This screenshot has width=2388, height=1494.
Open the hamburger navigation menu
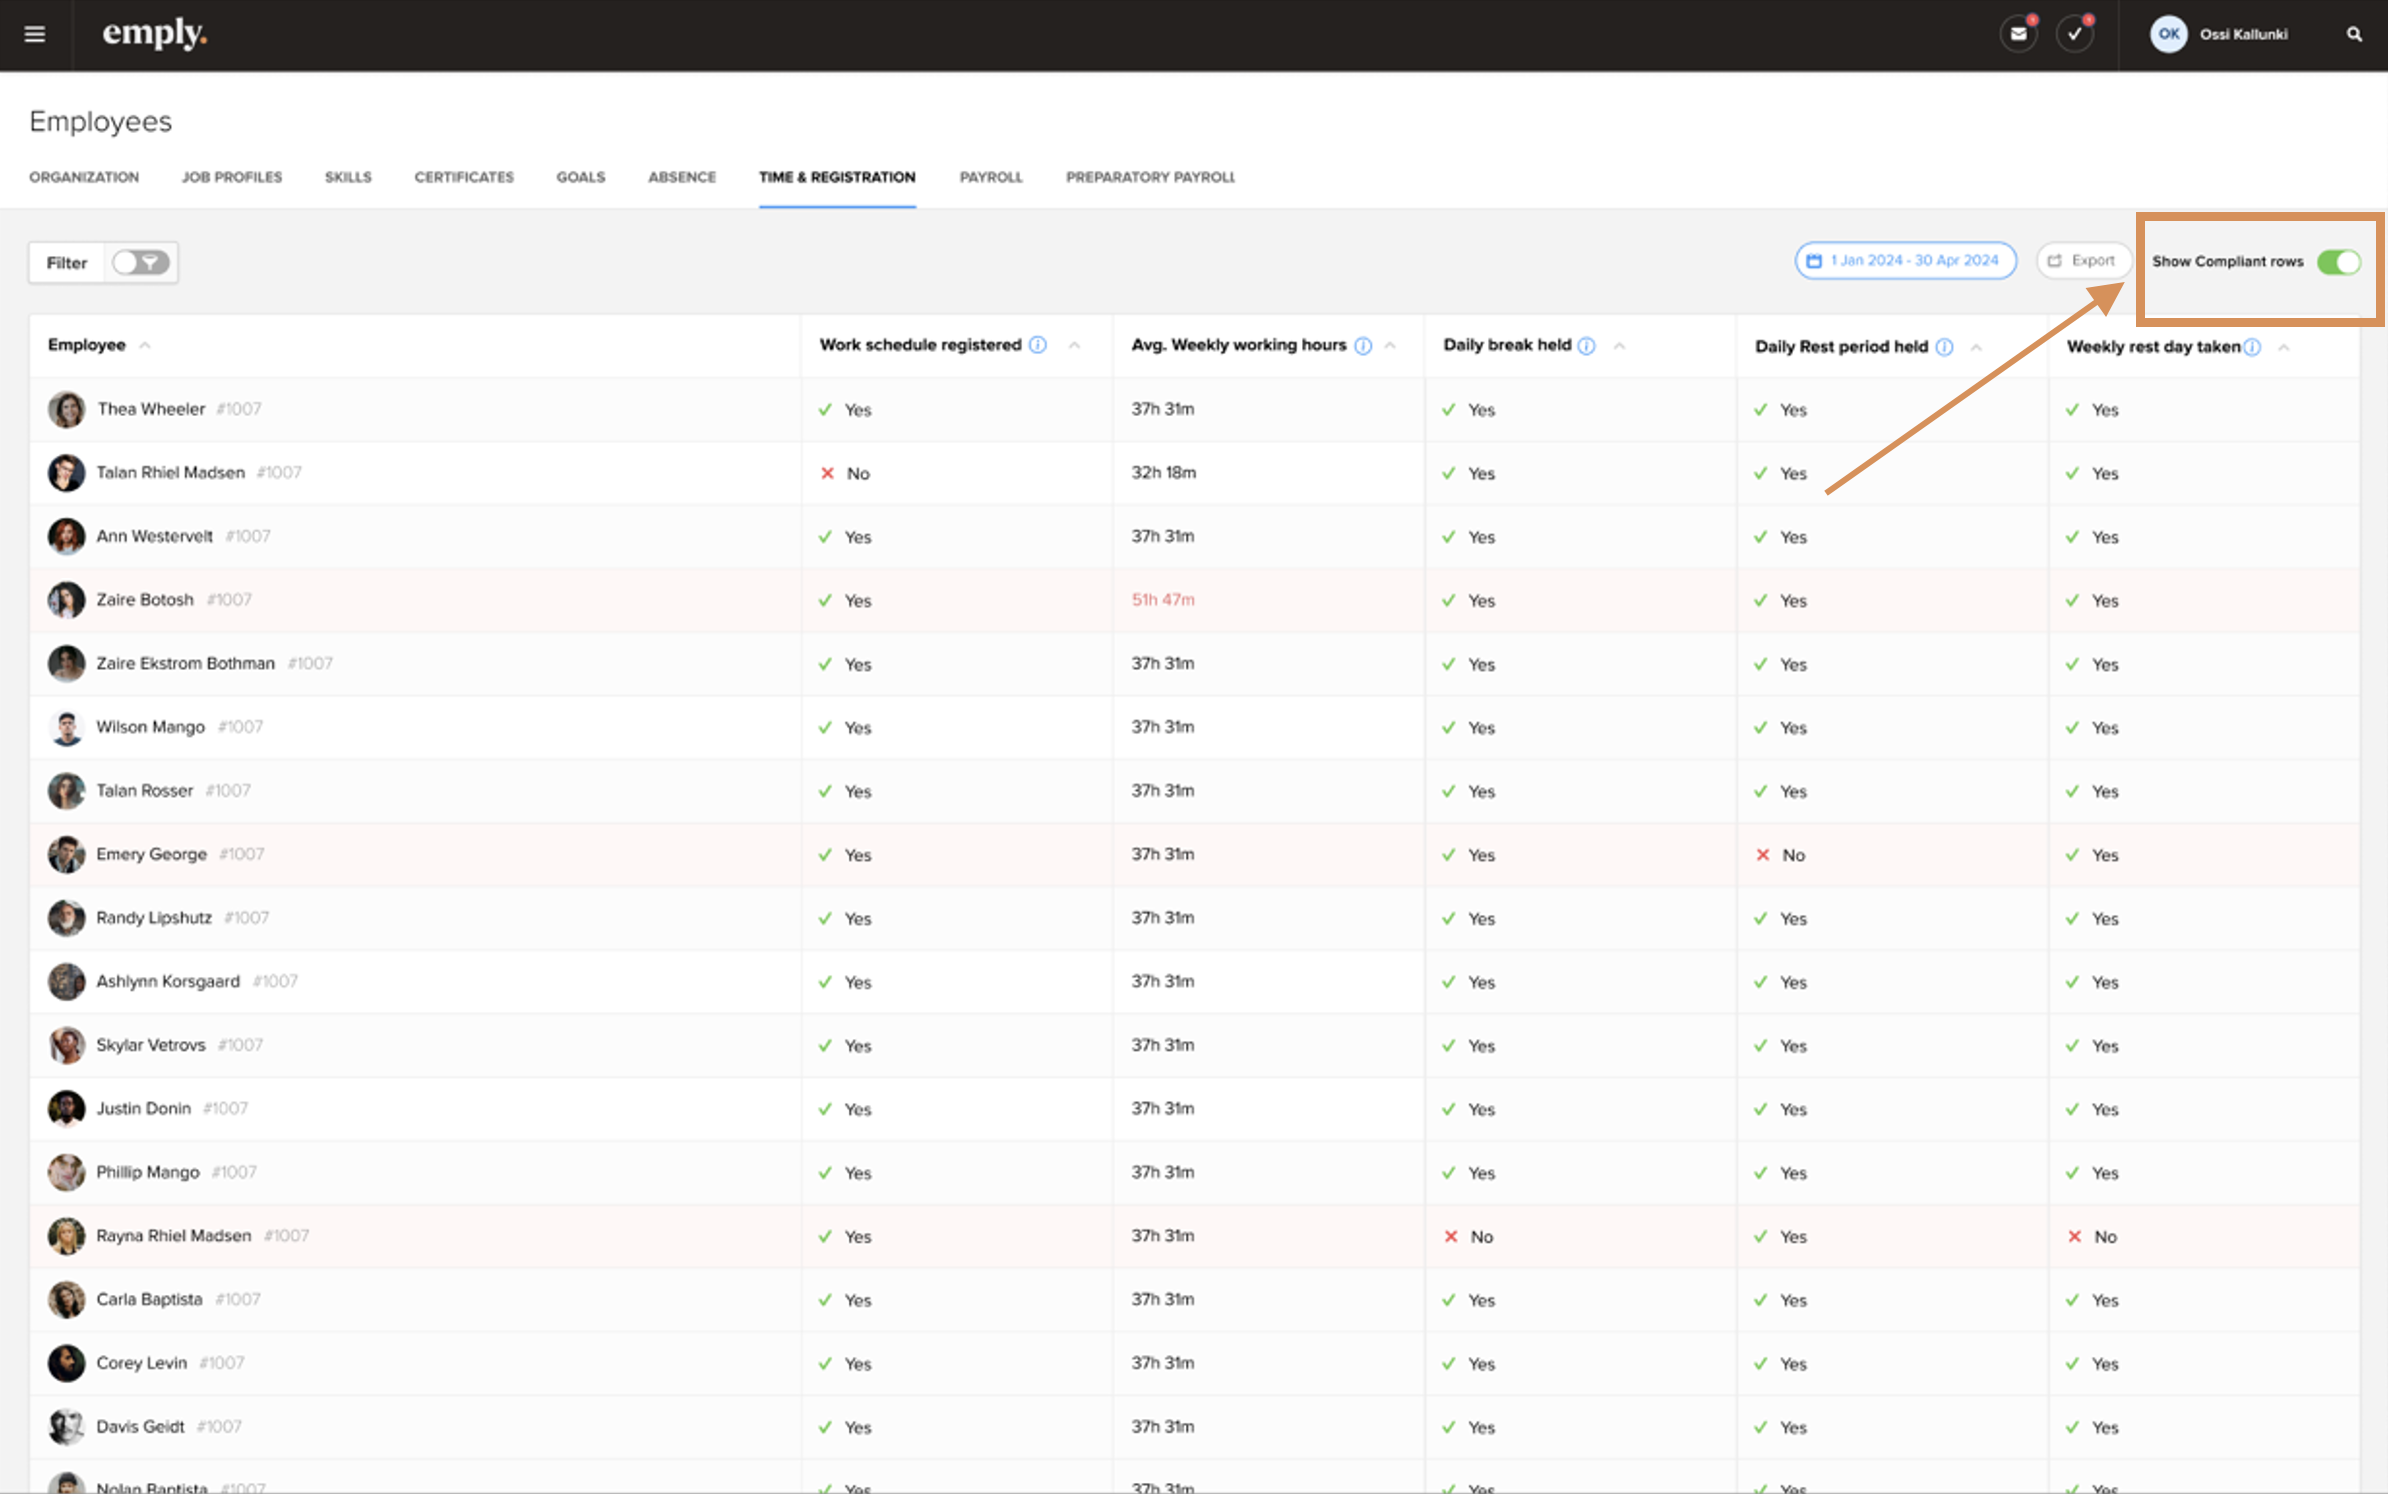tap(35, 34)
